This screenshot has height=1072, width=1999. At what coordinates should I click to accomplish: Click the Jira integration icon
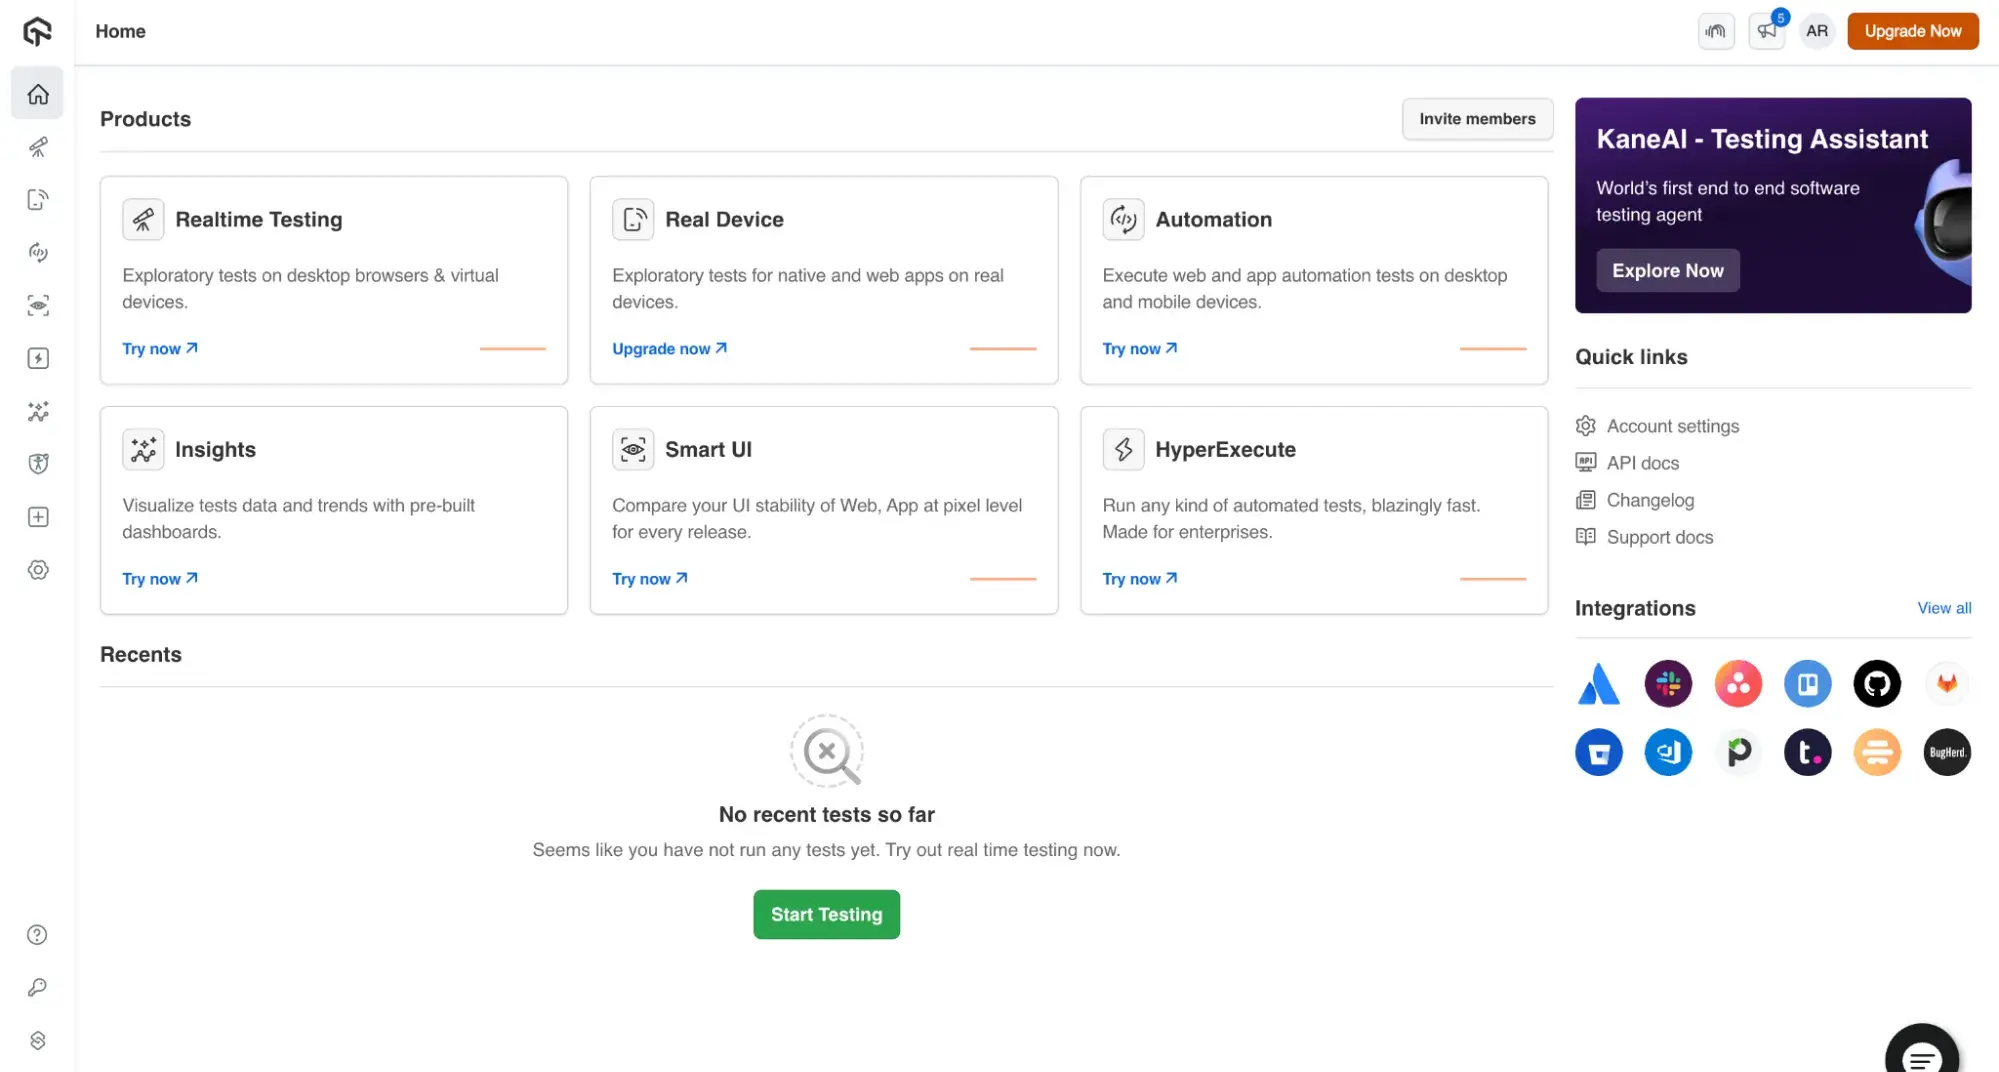[1598, 684]
